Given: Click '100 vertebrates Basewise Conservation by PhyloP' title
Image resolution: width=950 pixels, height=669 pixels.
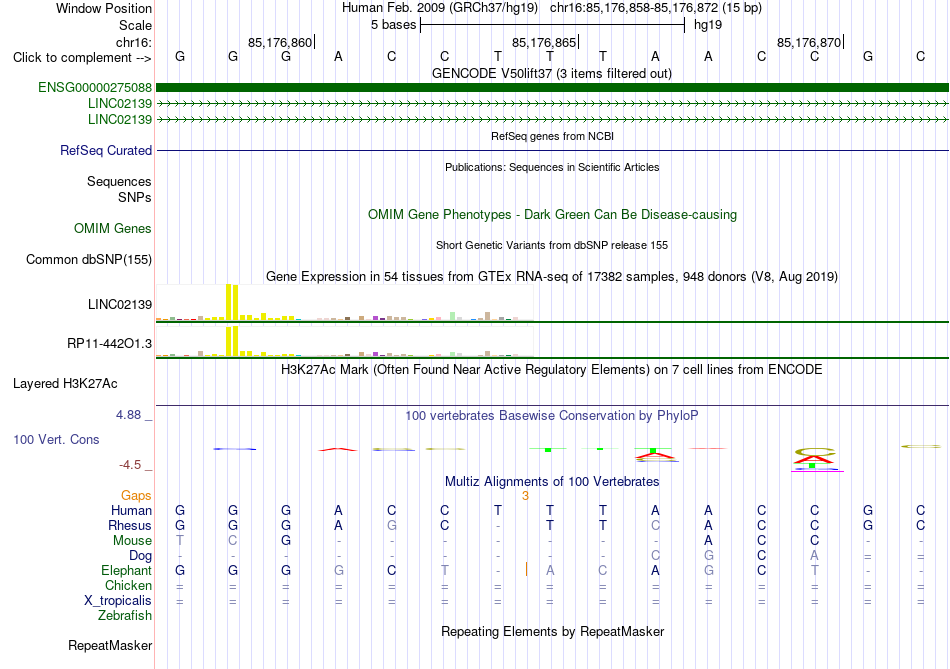Looking at the screenshot, I should (551, 416).
